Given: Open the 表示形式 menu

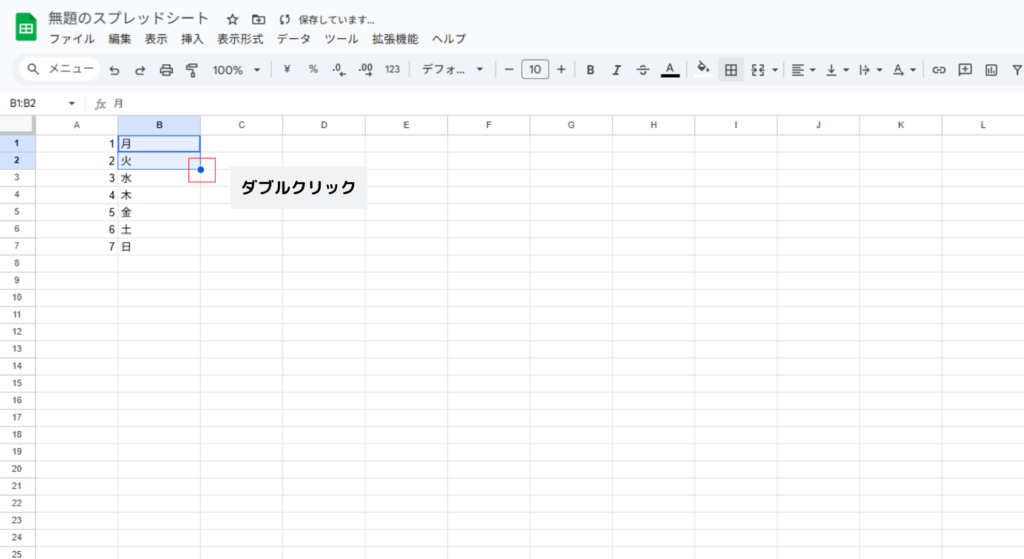Looking at the screenshot, I should (x=240, y=39).
